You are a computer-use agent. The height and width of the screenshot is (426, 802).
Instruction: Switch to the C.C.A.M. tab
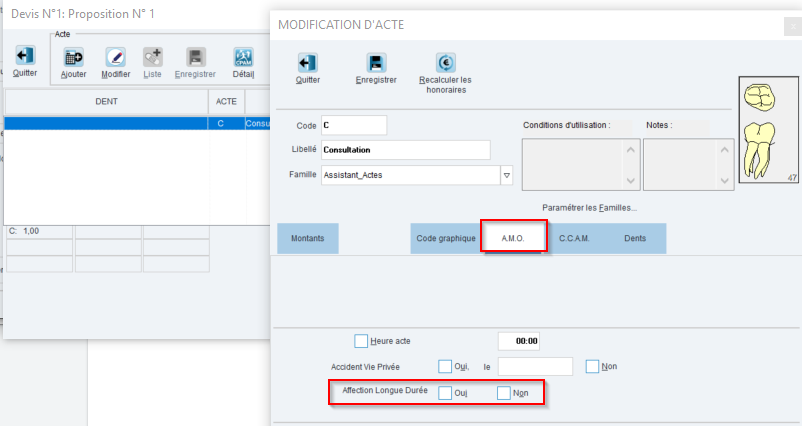[x=574, y=238]
